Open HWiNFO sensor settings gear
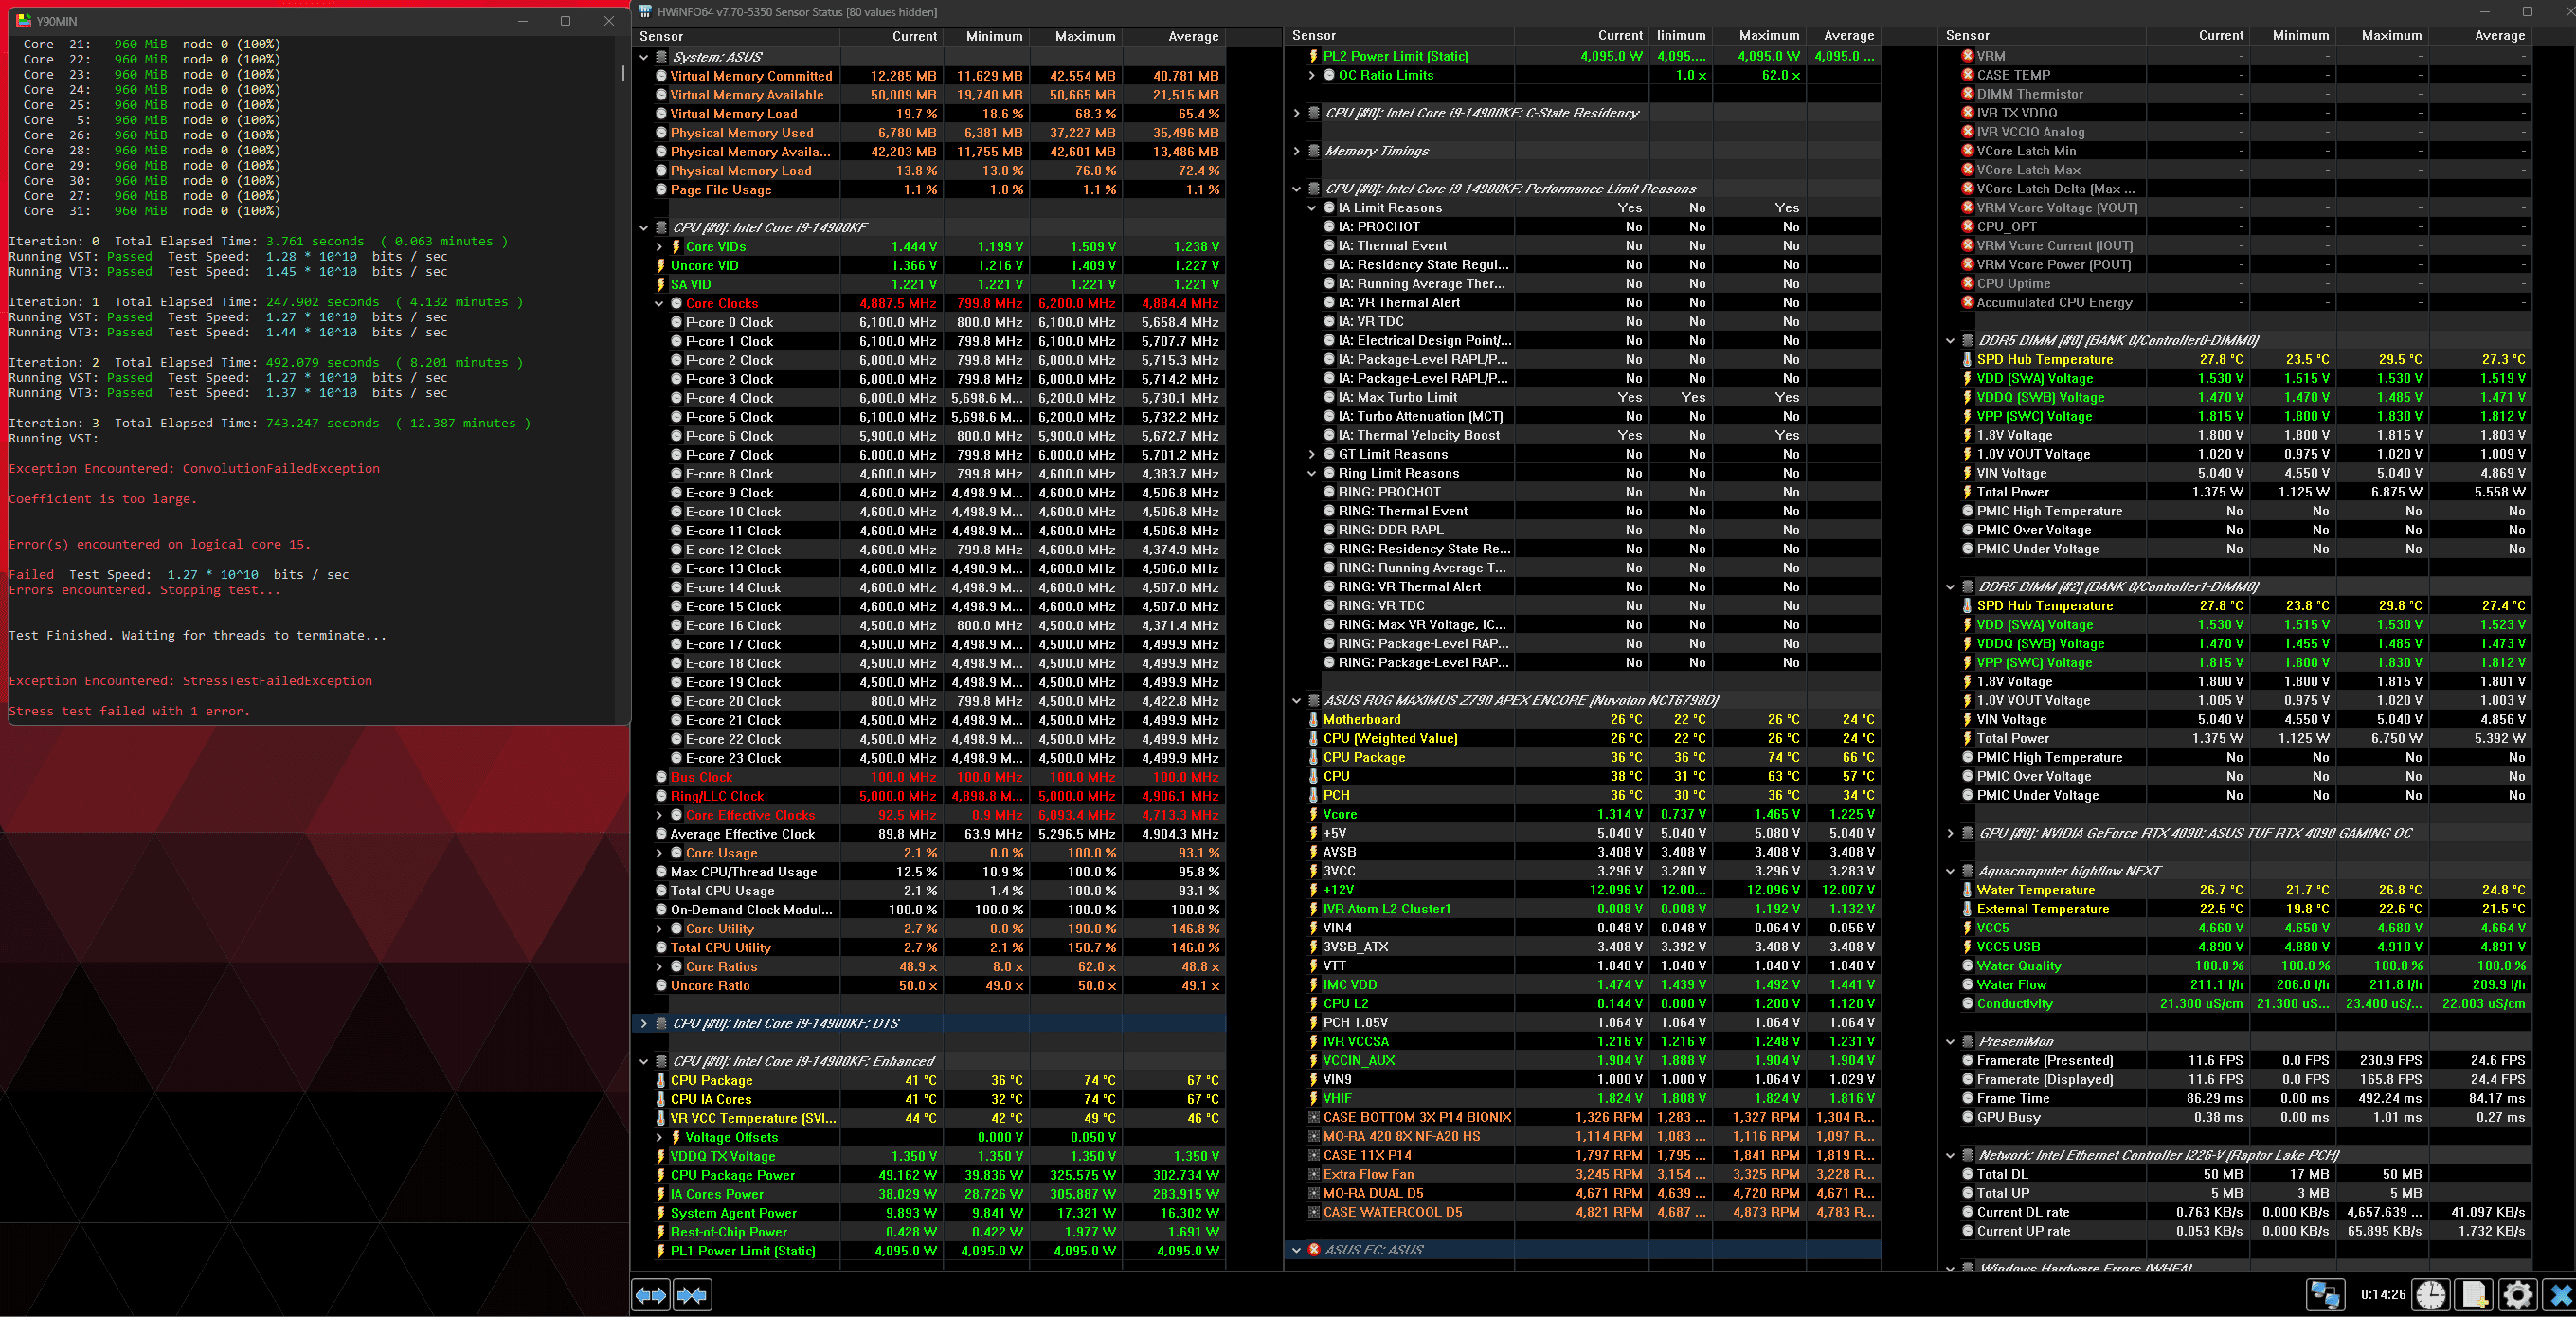The height and width of the screenshot is (1317, 2576). pos(2517,1295)
